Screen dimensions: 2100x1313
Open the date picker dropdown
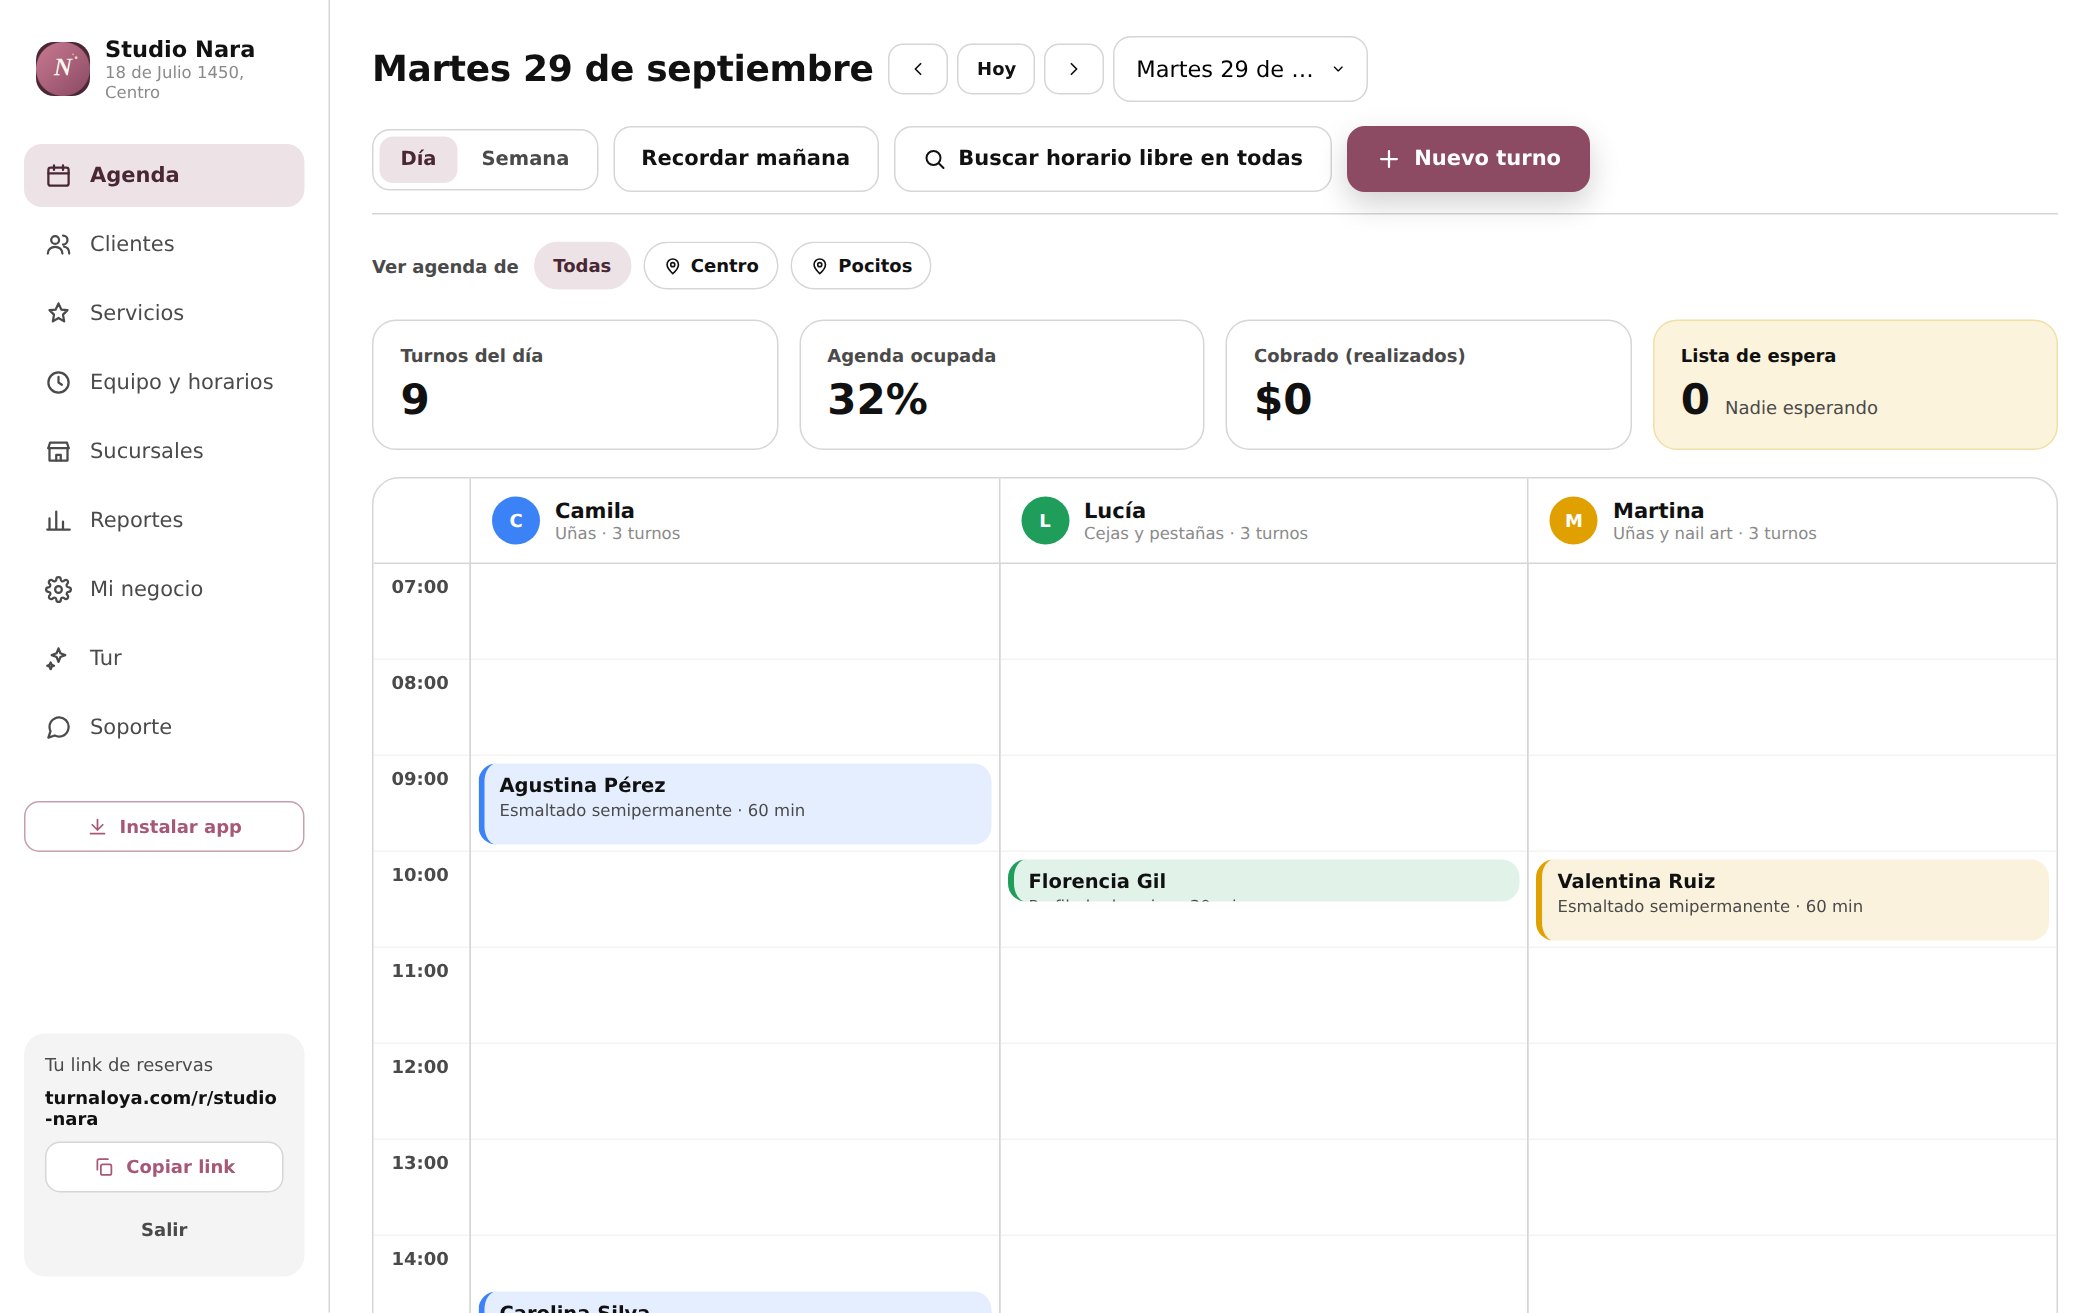tap(1240, 69)
